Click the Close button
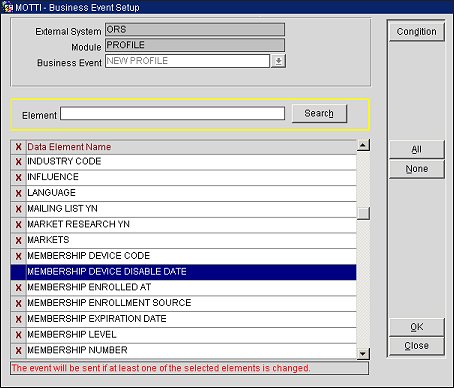 417,346
